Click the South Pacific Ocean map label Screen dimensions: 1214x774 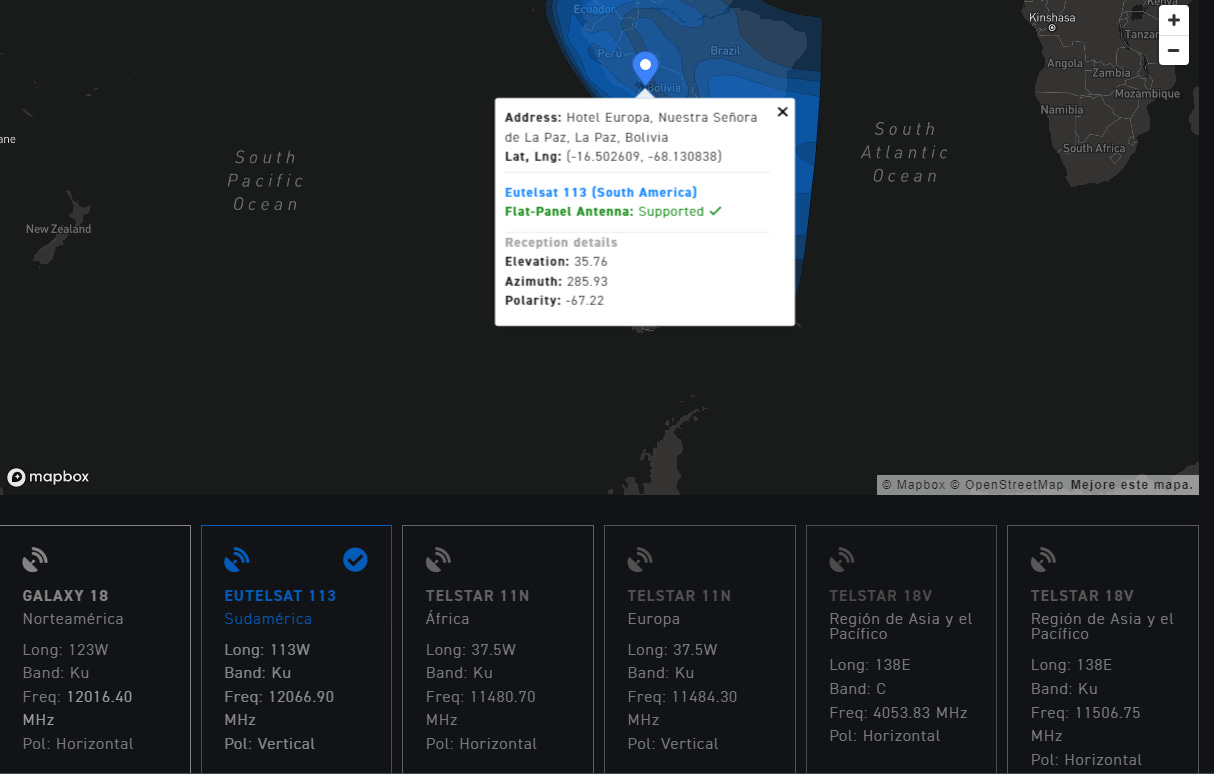click(x=266, y=181)
